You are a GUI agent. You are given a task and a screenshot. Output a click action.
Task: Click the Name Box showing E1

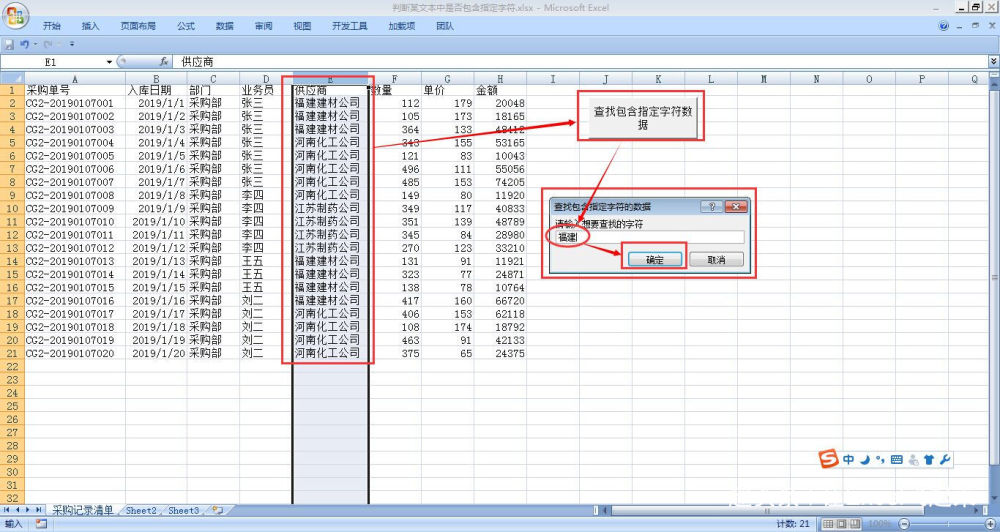53,62
